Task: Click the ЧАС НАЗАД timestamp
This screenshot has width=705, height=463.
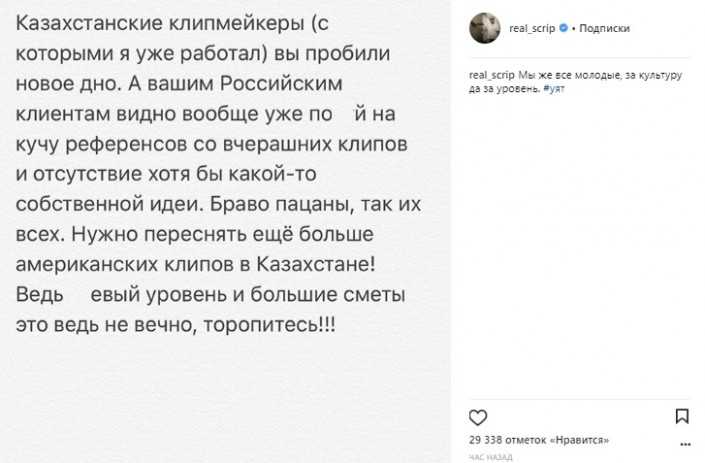Action: point(490,456)
